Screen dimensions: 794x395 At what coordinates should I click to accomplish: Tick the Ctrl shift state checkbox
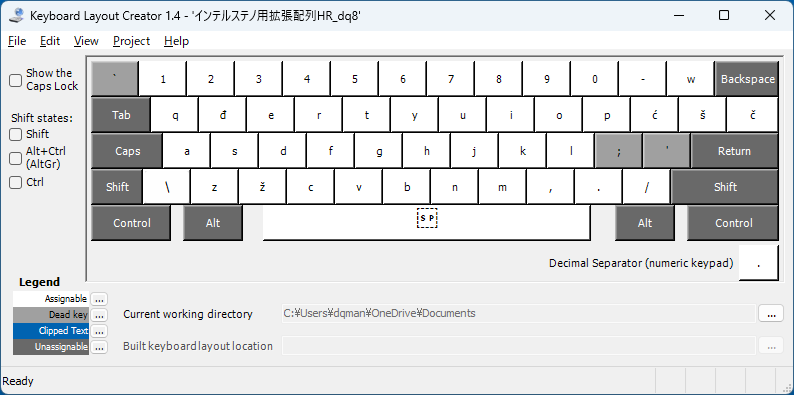tap(16, 182)
